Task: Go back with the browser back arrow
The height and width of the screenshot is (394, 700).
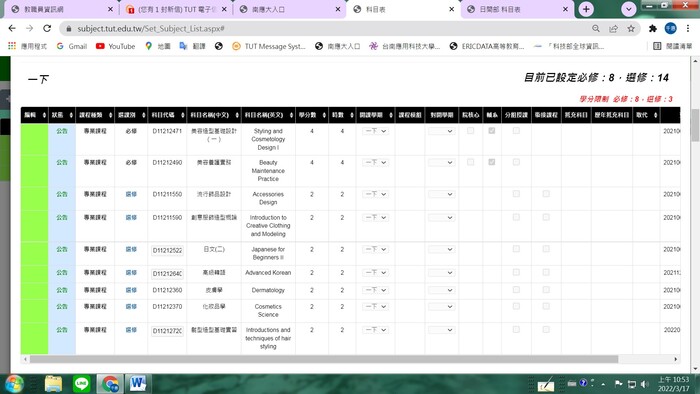Action: click(x=12, y=29)
